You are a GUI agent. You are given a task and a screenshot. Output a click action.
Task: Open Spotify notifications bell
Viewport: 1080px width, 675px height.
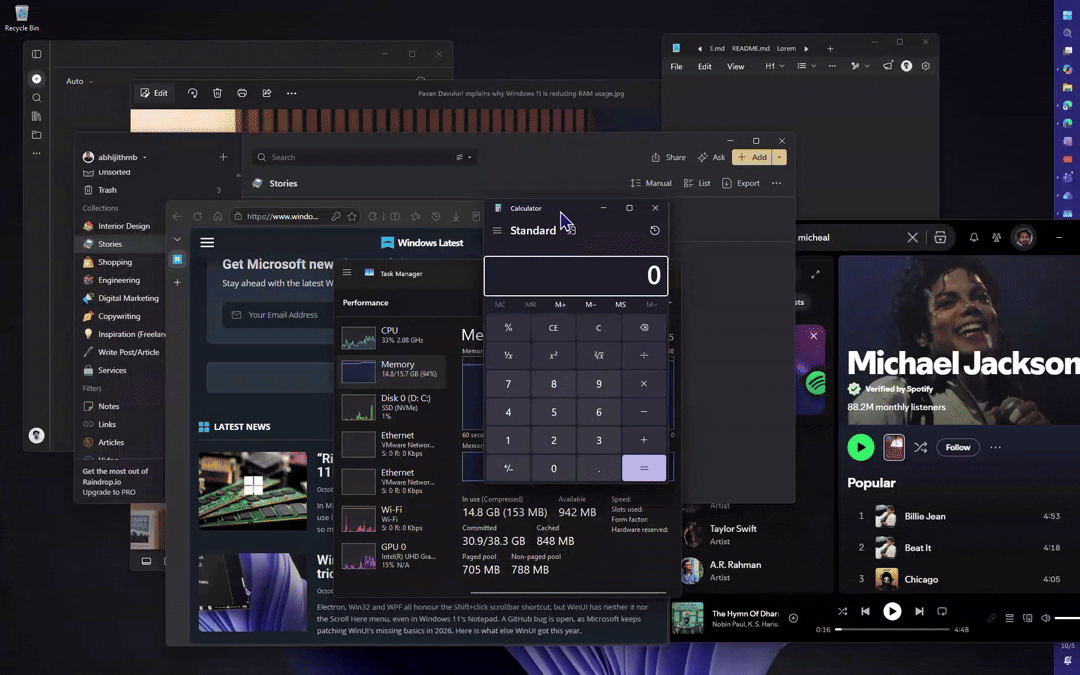(974, 237)
